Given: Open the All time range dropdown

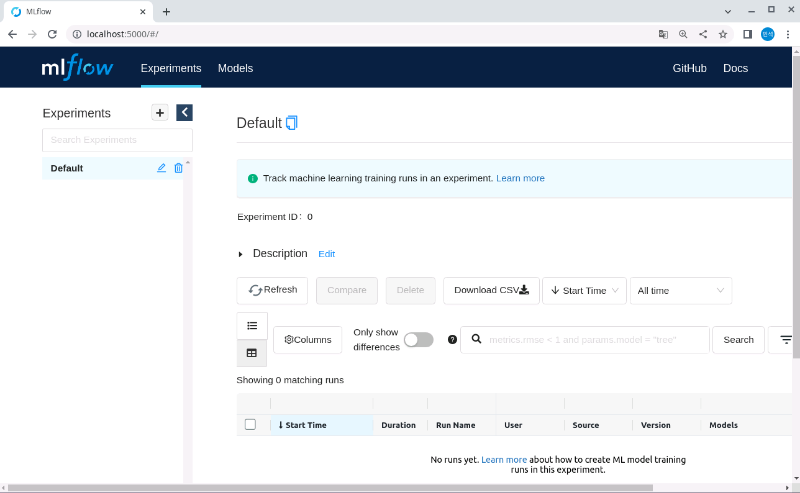Looking at the screenshot, I should (x=681, y=291).
